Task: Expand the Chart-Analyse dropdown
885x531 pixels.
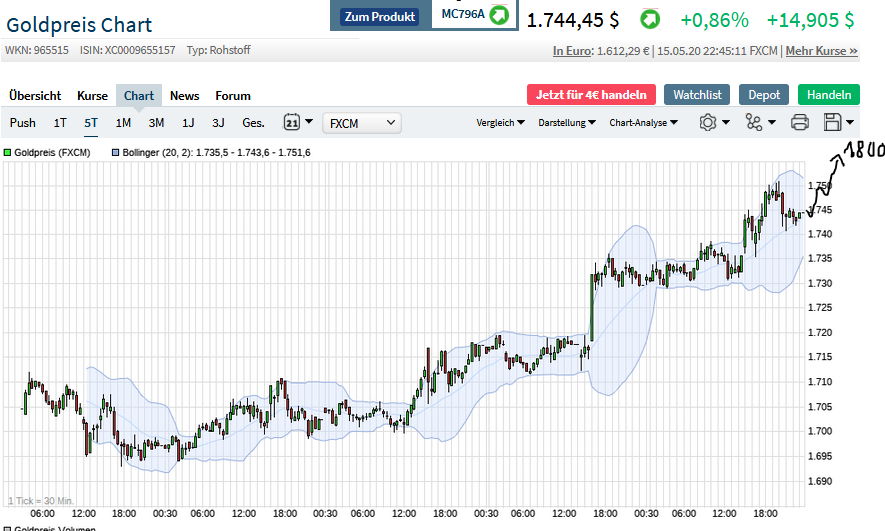Action: [643, 123]
